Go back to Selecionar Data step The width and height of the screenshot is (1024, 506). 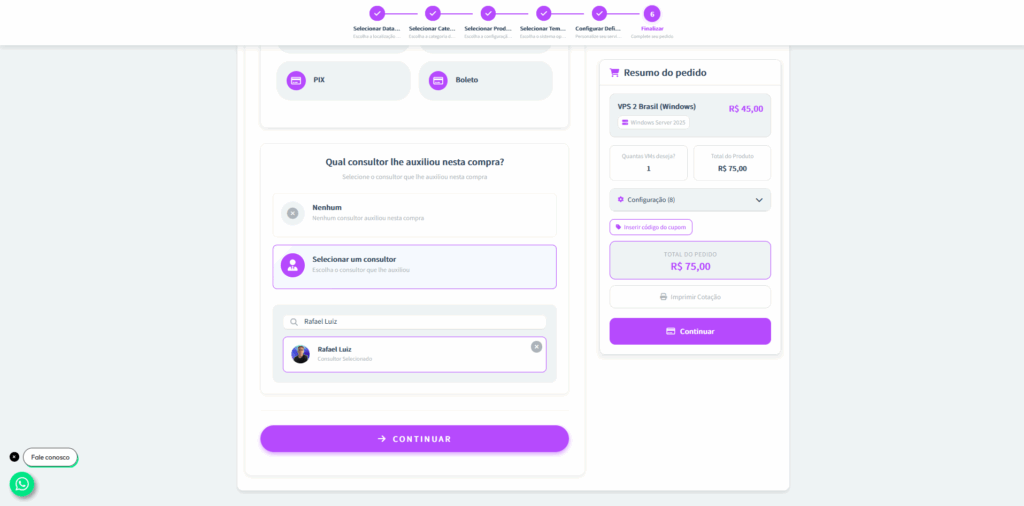tap(376, 14)
